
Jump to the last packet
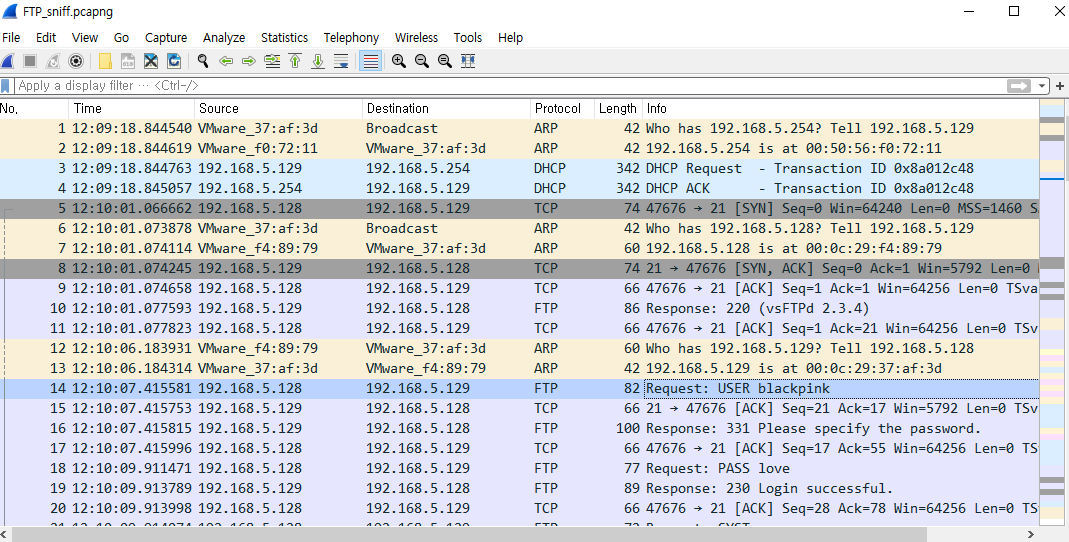click(x=318, y=61)
